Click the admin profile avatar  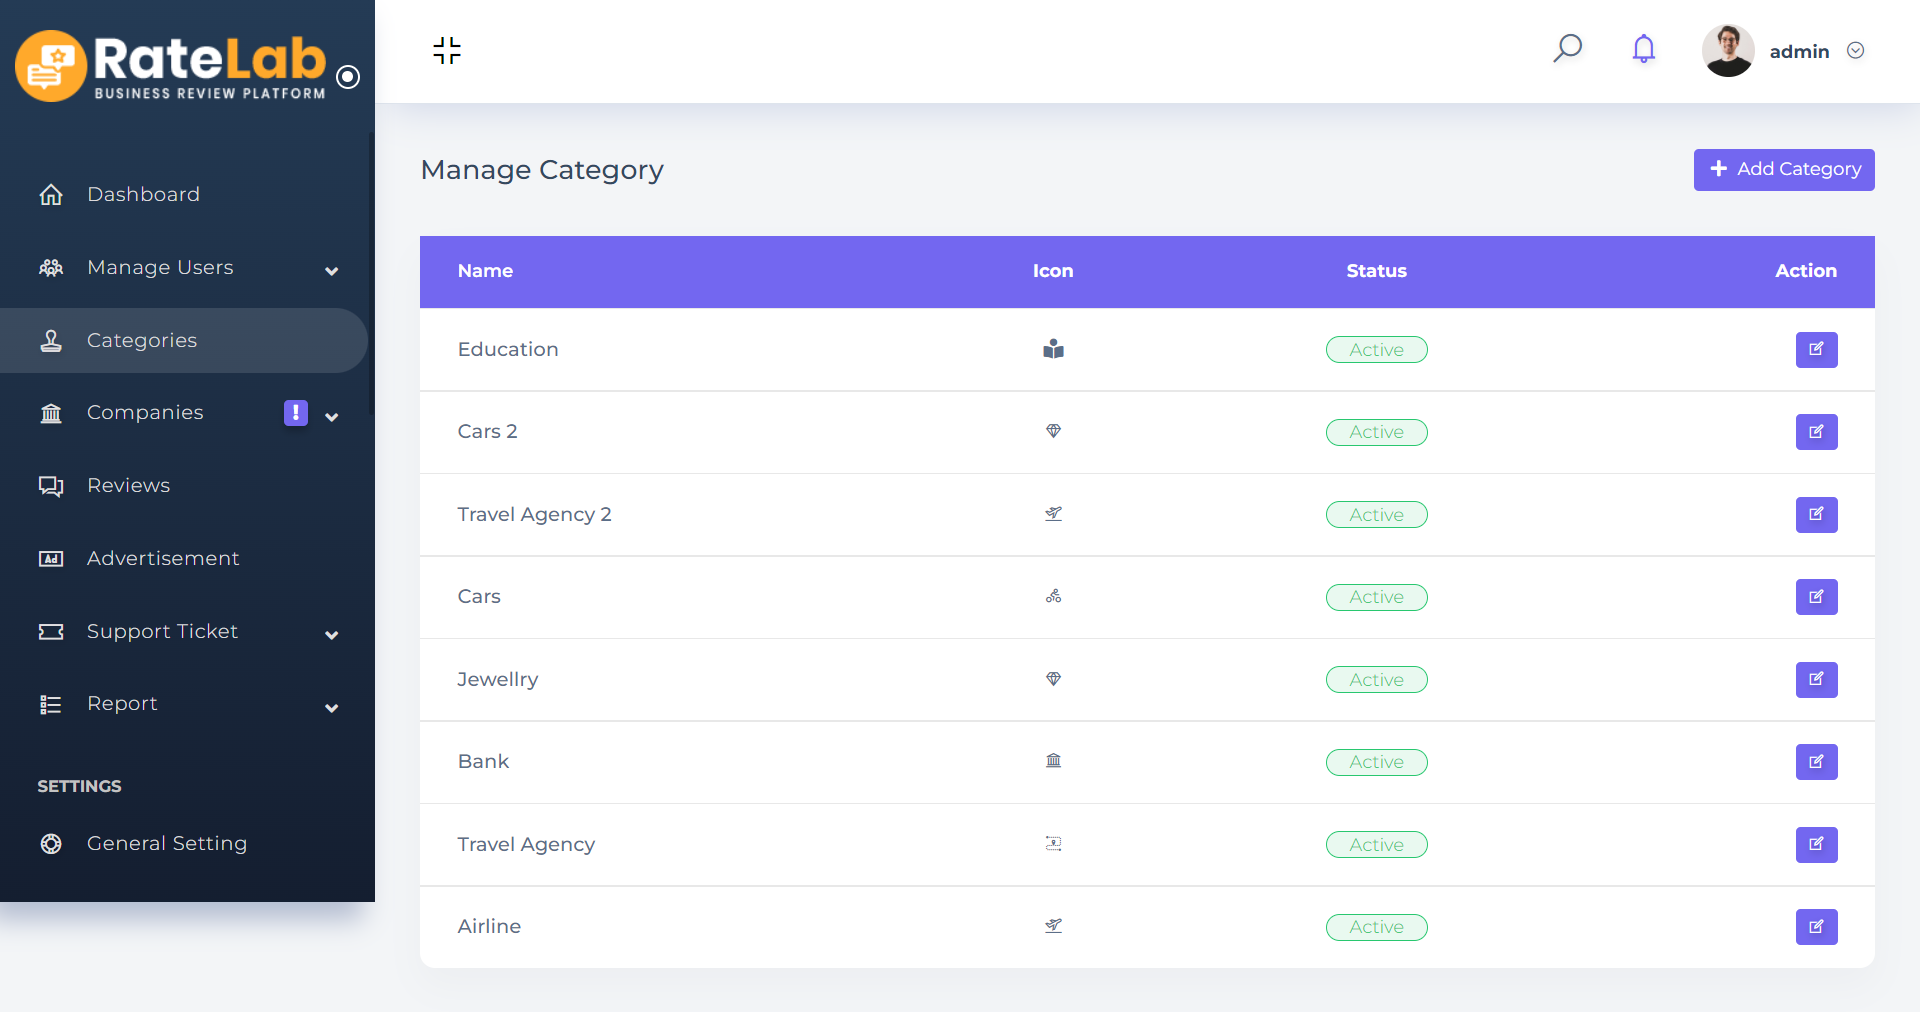pos(1727,51)
